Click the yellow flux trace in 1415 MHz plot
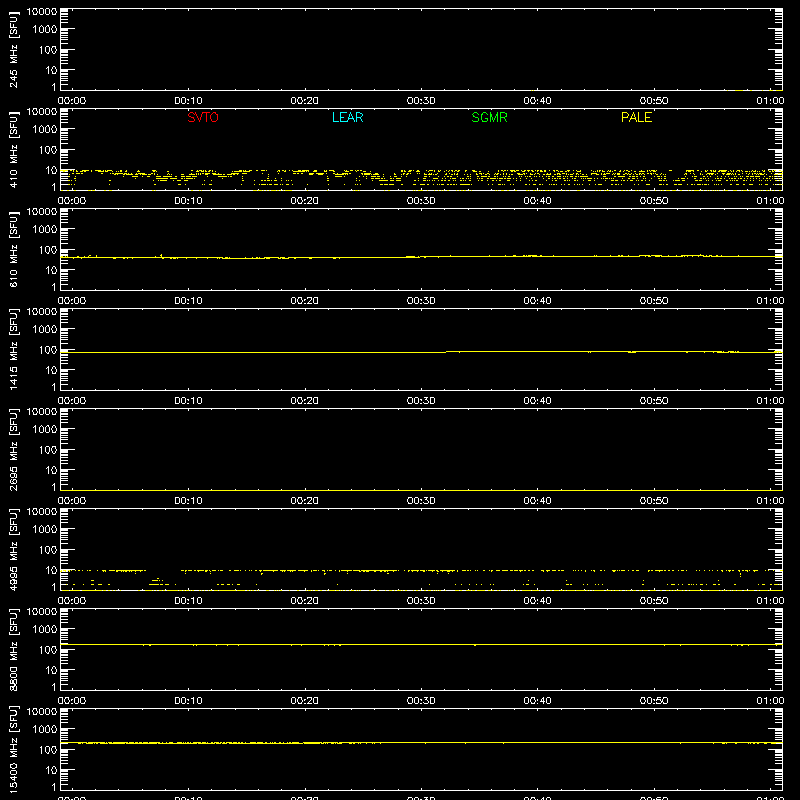 click(x=421, y=352)
